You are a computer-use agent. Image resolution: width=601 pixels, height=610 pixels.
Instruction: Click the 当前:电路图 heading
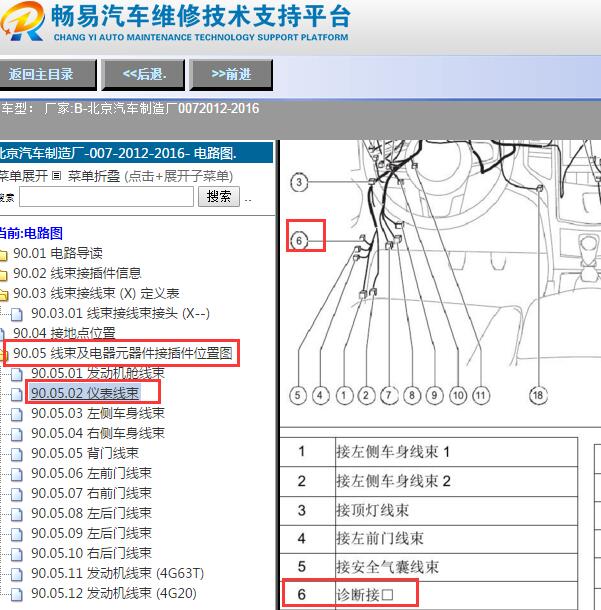[31, 233]
